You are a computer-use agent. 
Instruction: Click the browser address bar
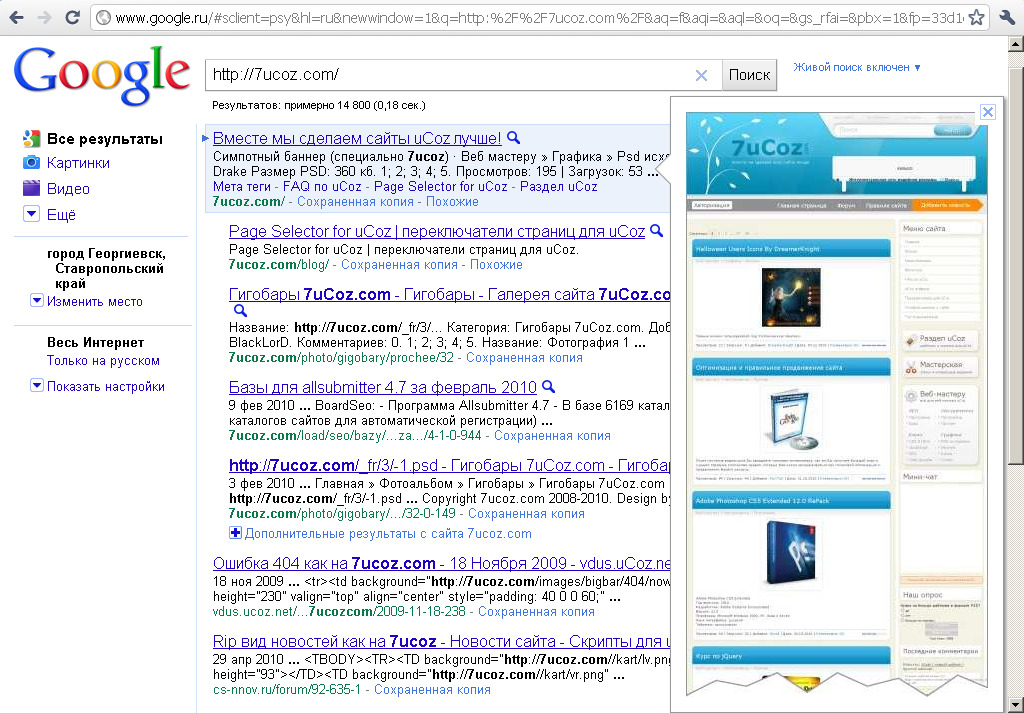(x=538, y=18)
